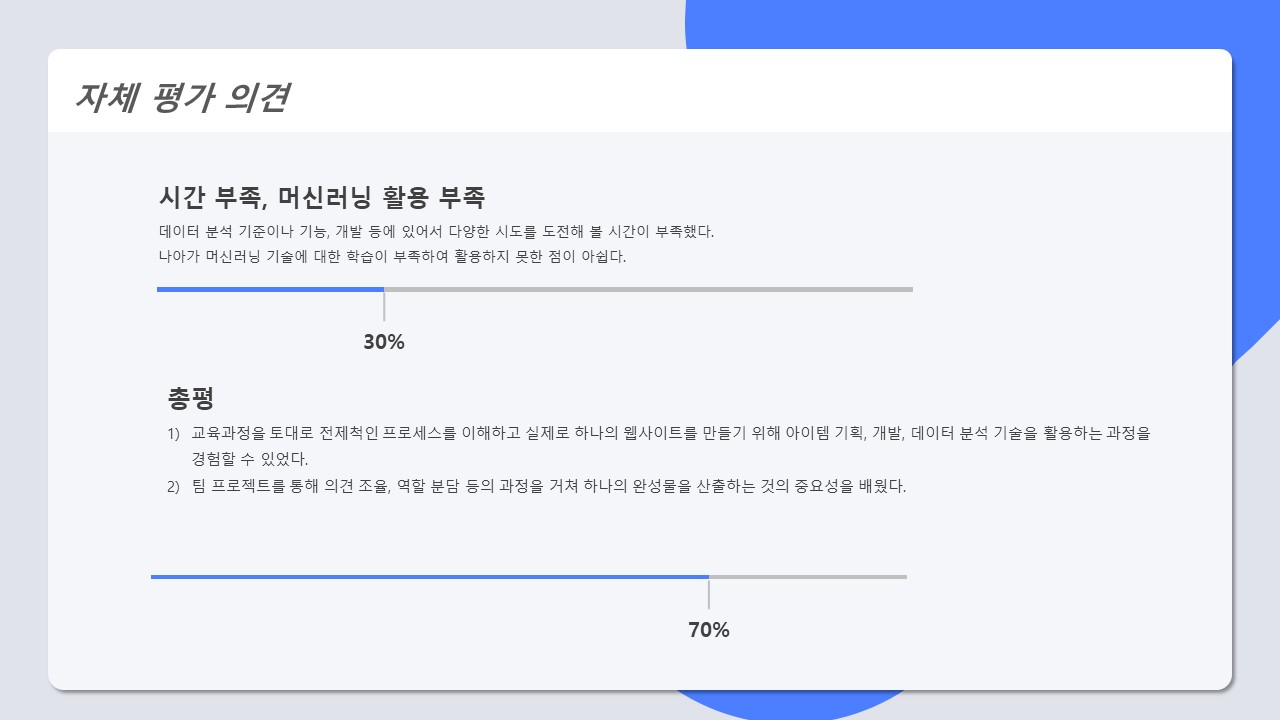
Task: Select the heading 시간 부족, 머신러닝 활용 부족
Action: [x=322, y=197]
